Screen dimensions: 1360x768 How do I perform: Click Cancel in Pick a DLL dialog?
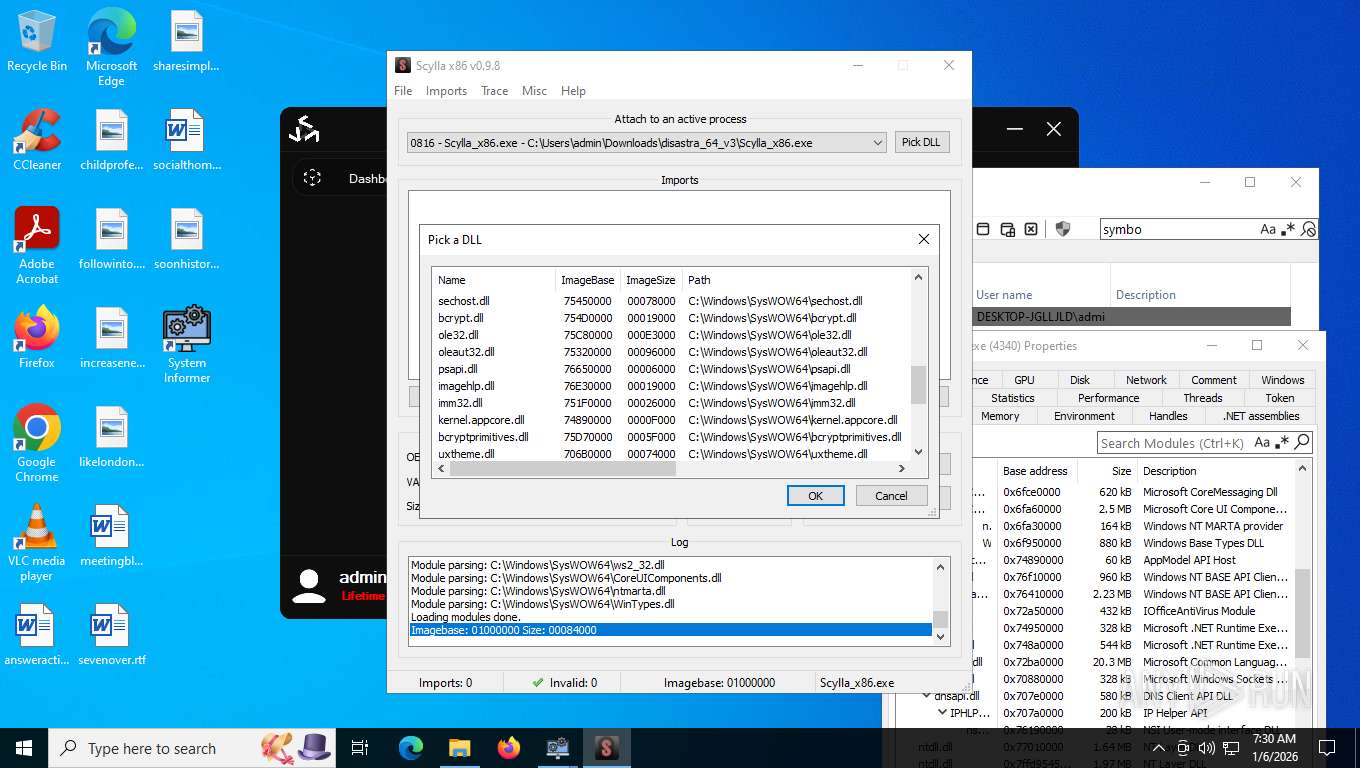pyautogui.click(x=891, y=496)
